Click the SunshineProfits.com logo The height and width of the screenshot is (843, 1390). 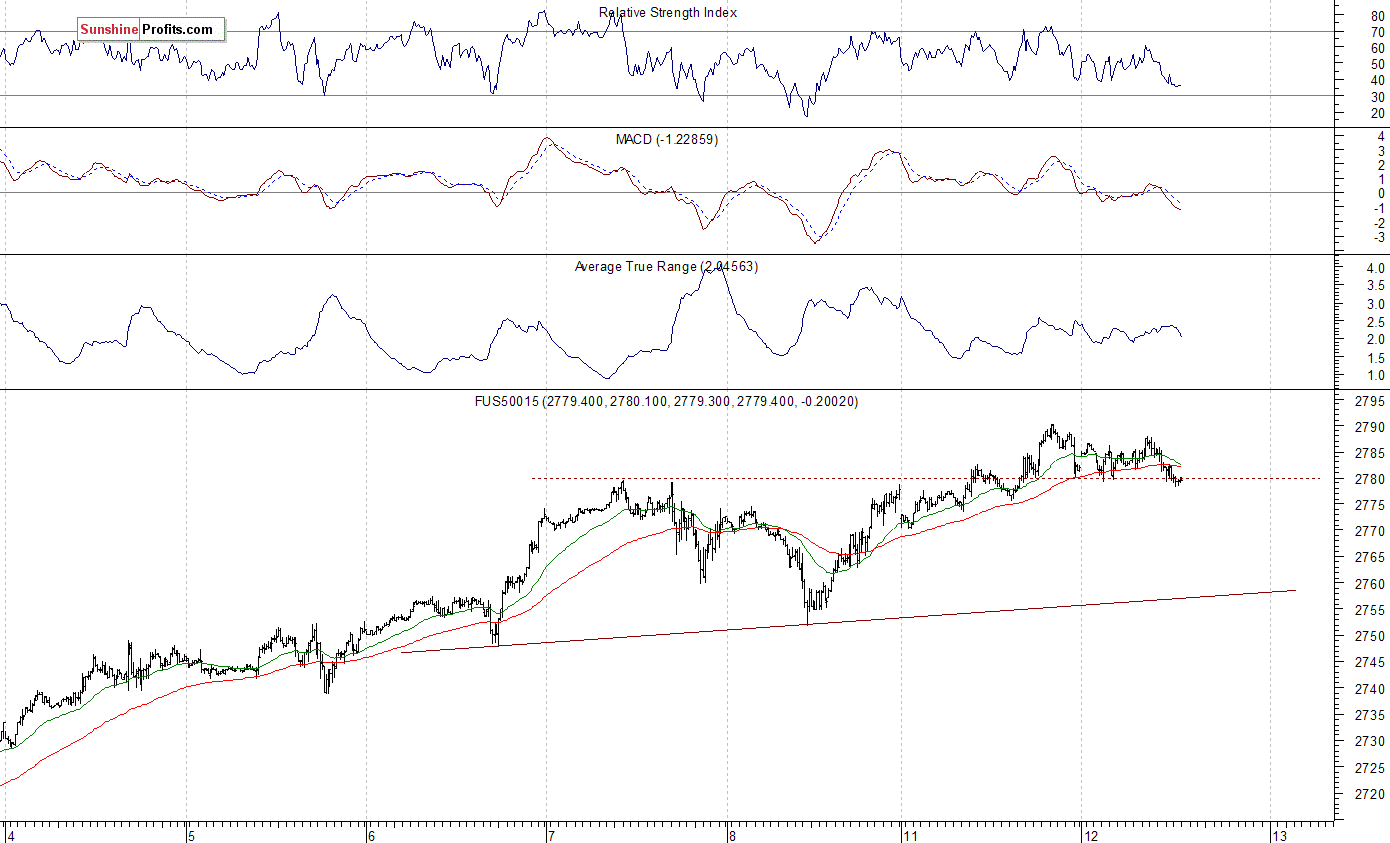click(x=151, y=30)
